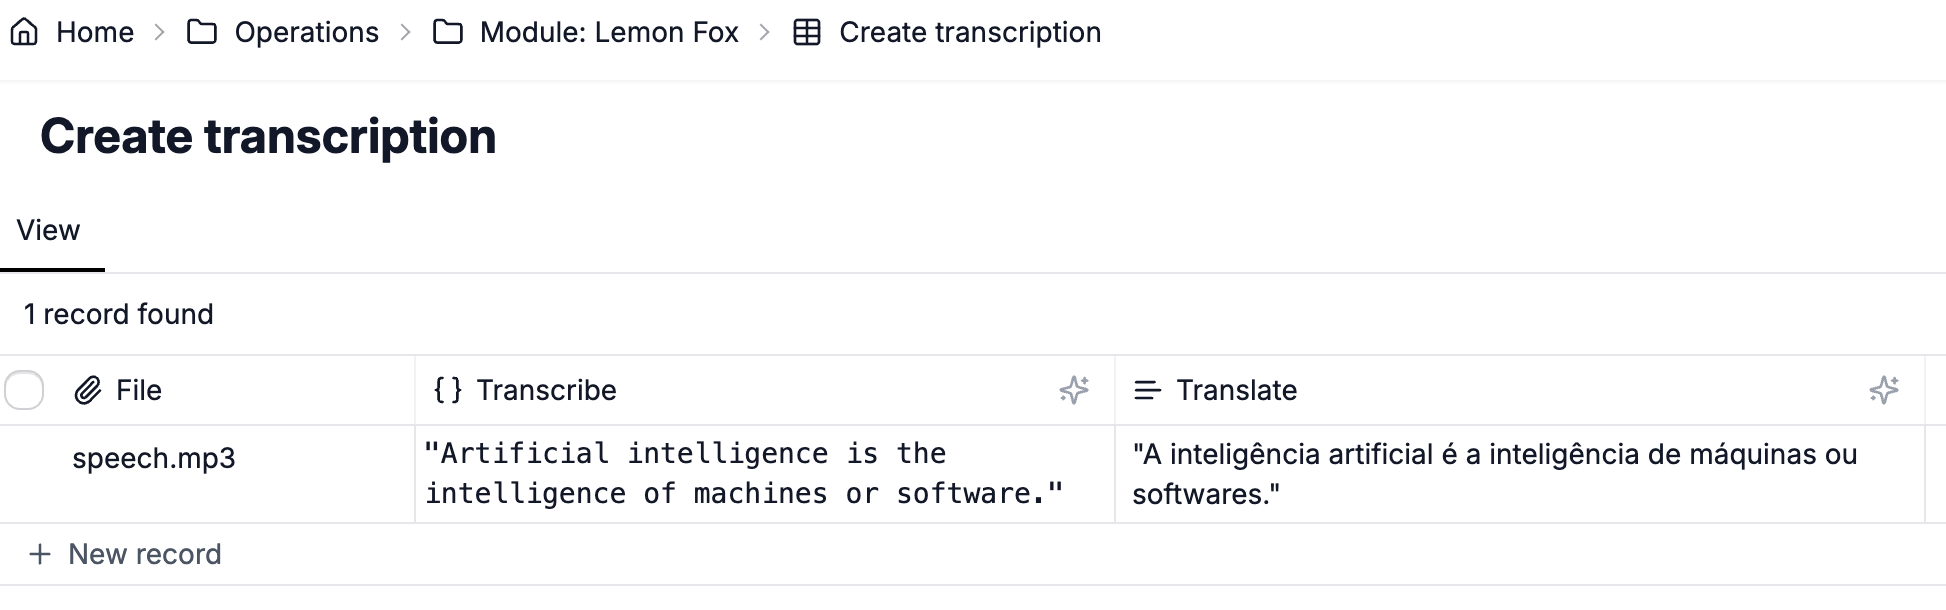
Task: Select the Translate cell with Portuguese text
Action: (x=1520, y=474)
